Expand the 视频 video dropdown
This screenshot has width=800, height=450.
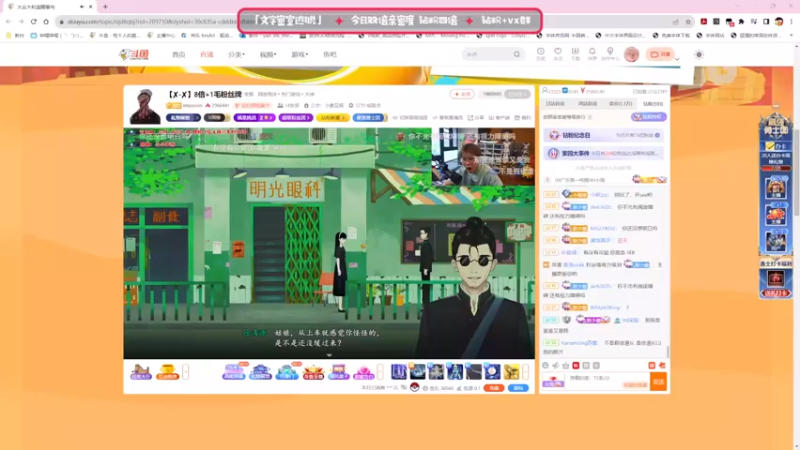click(268, 55)
